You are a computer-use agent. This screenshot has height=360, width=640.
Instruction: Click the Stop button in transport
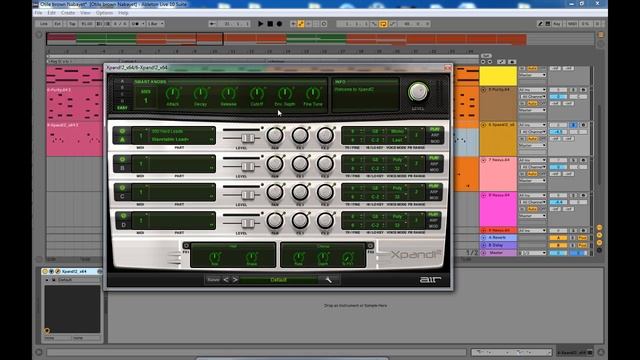click(270, 24)
